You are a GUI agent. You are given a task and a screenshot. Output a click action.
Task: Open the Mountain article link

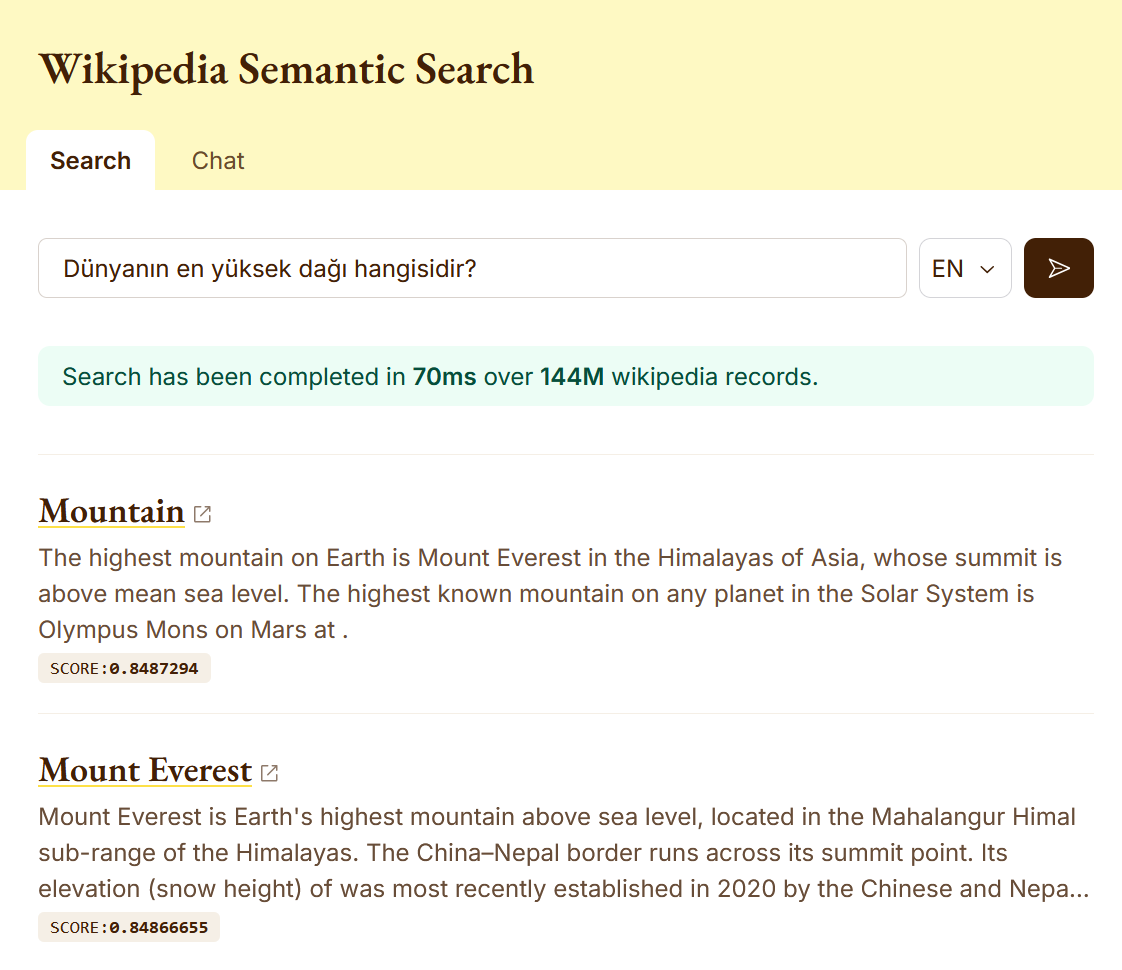111,511
